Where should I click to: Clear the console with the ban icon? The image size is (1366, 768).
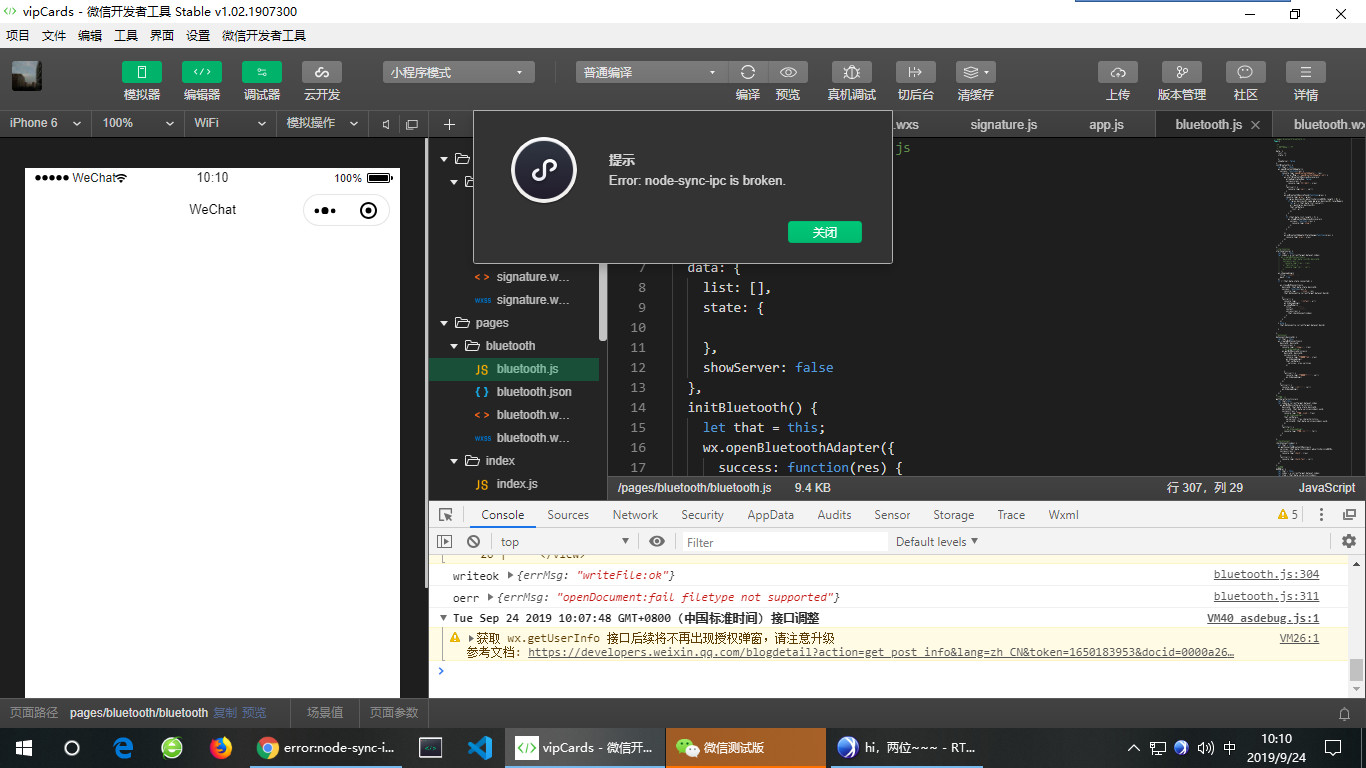pos(473,541)
